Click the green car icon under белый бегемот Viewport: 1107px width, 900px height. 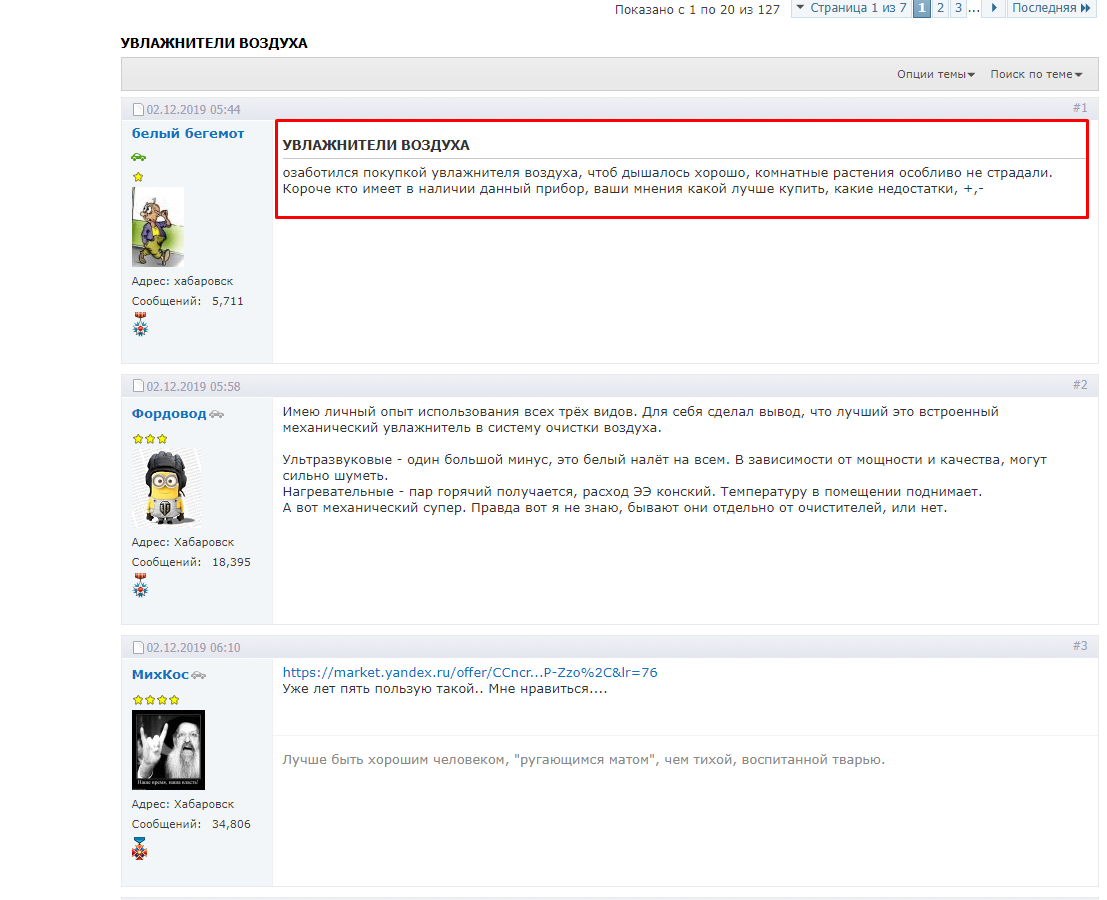point(138,157)
